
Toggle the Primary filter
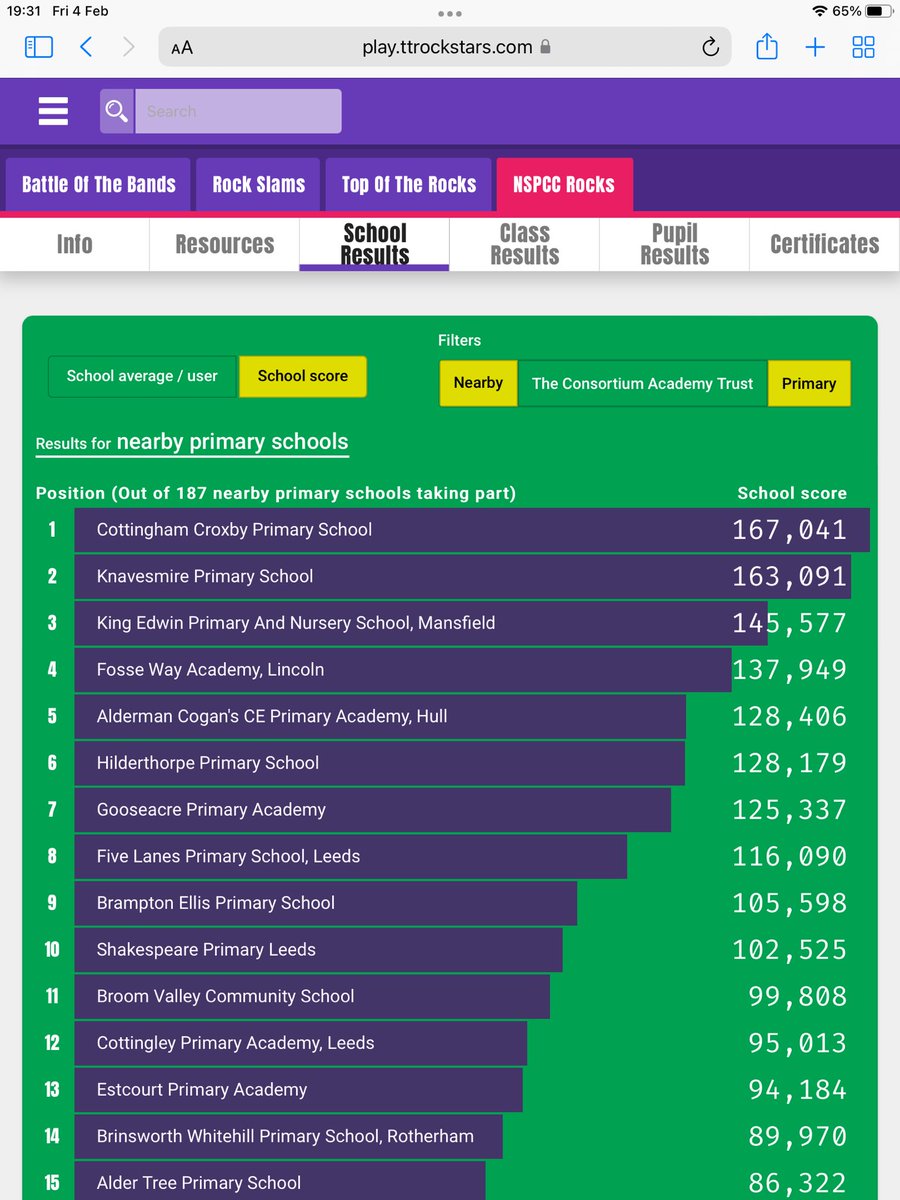[809, 383]
